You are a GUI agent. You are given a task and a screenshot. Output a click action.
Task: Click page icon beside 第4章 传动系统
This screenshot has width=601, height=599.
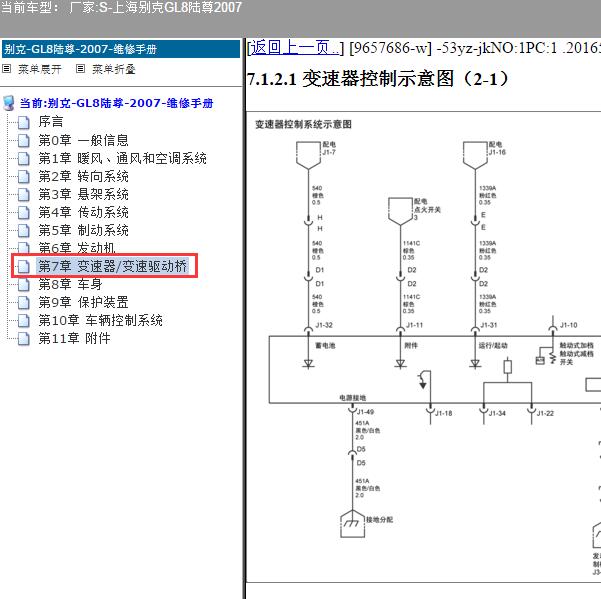click(x=24, y=212)
